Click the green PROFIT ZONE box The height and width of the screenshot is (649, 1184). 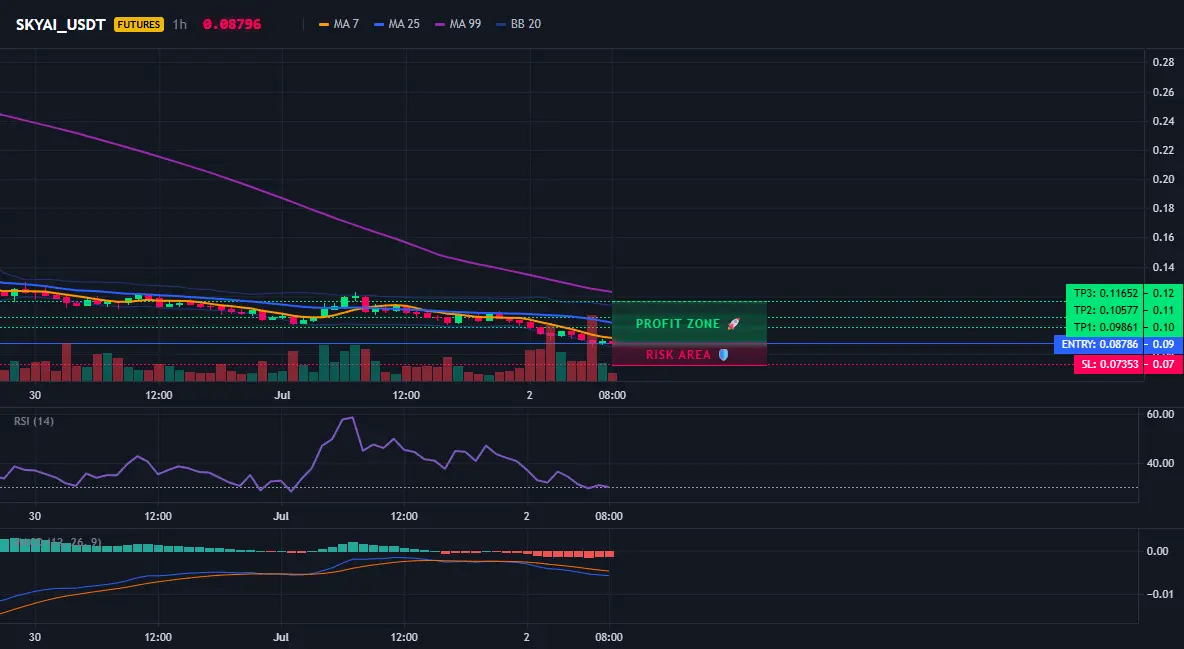(689, 323)
